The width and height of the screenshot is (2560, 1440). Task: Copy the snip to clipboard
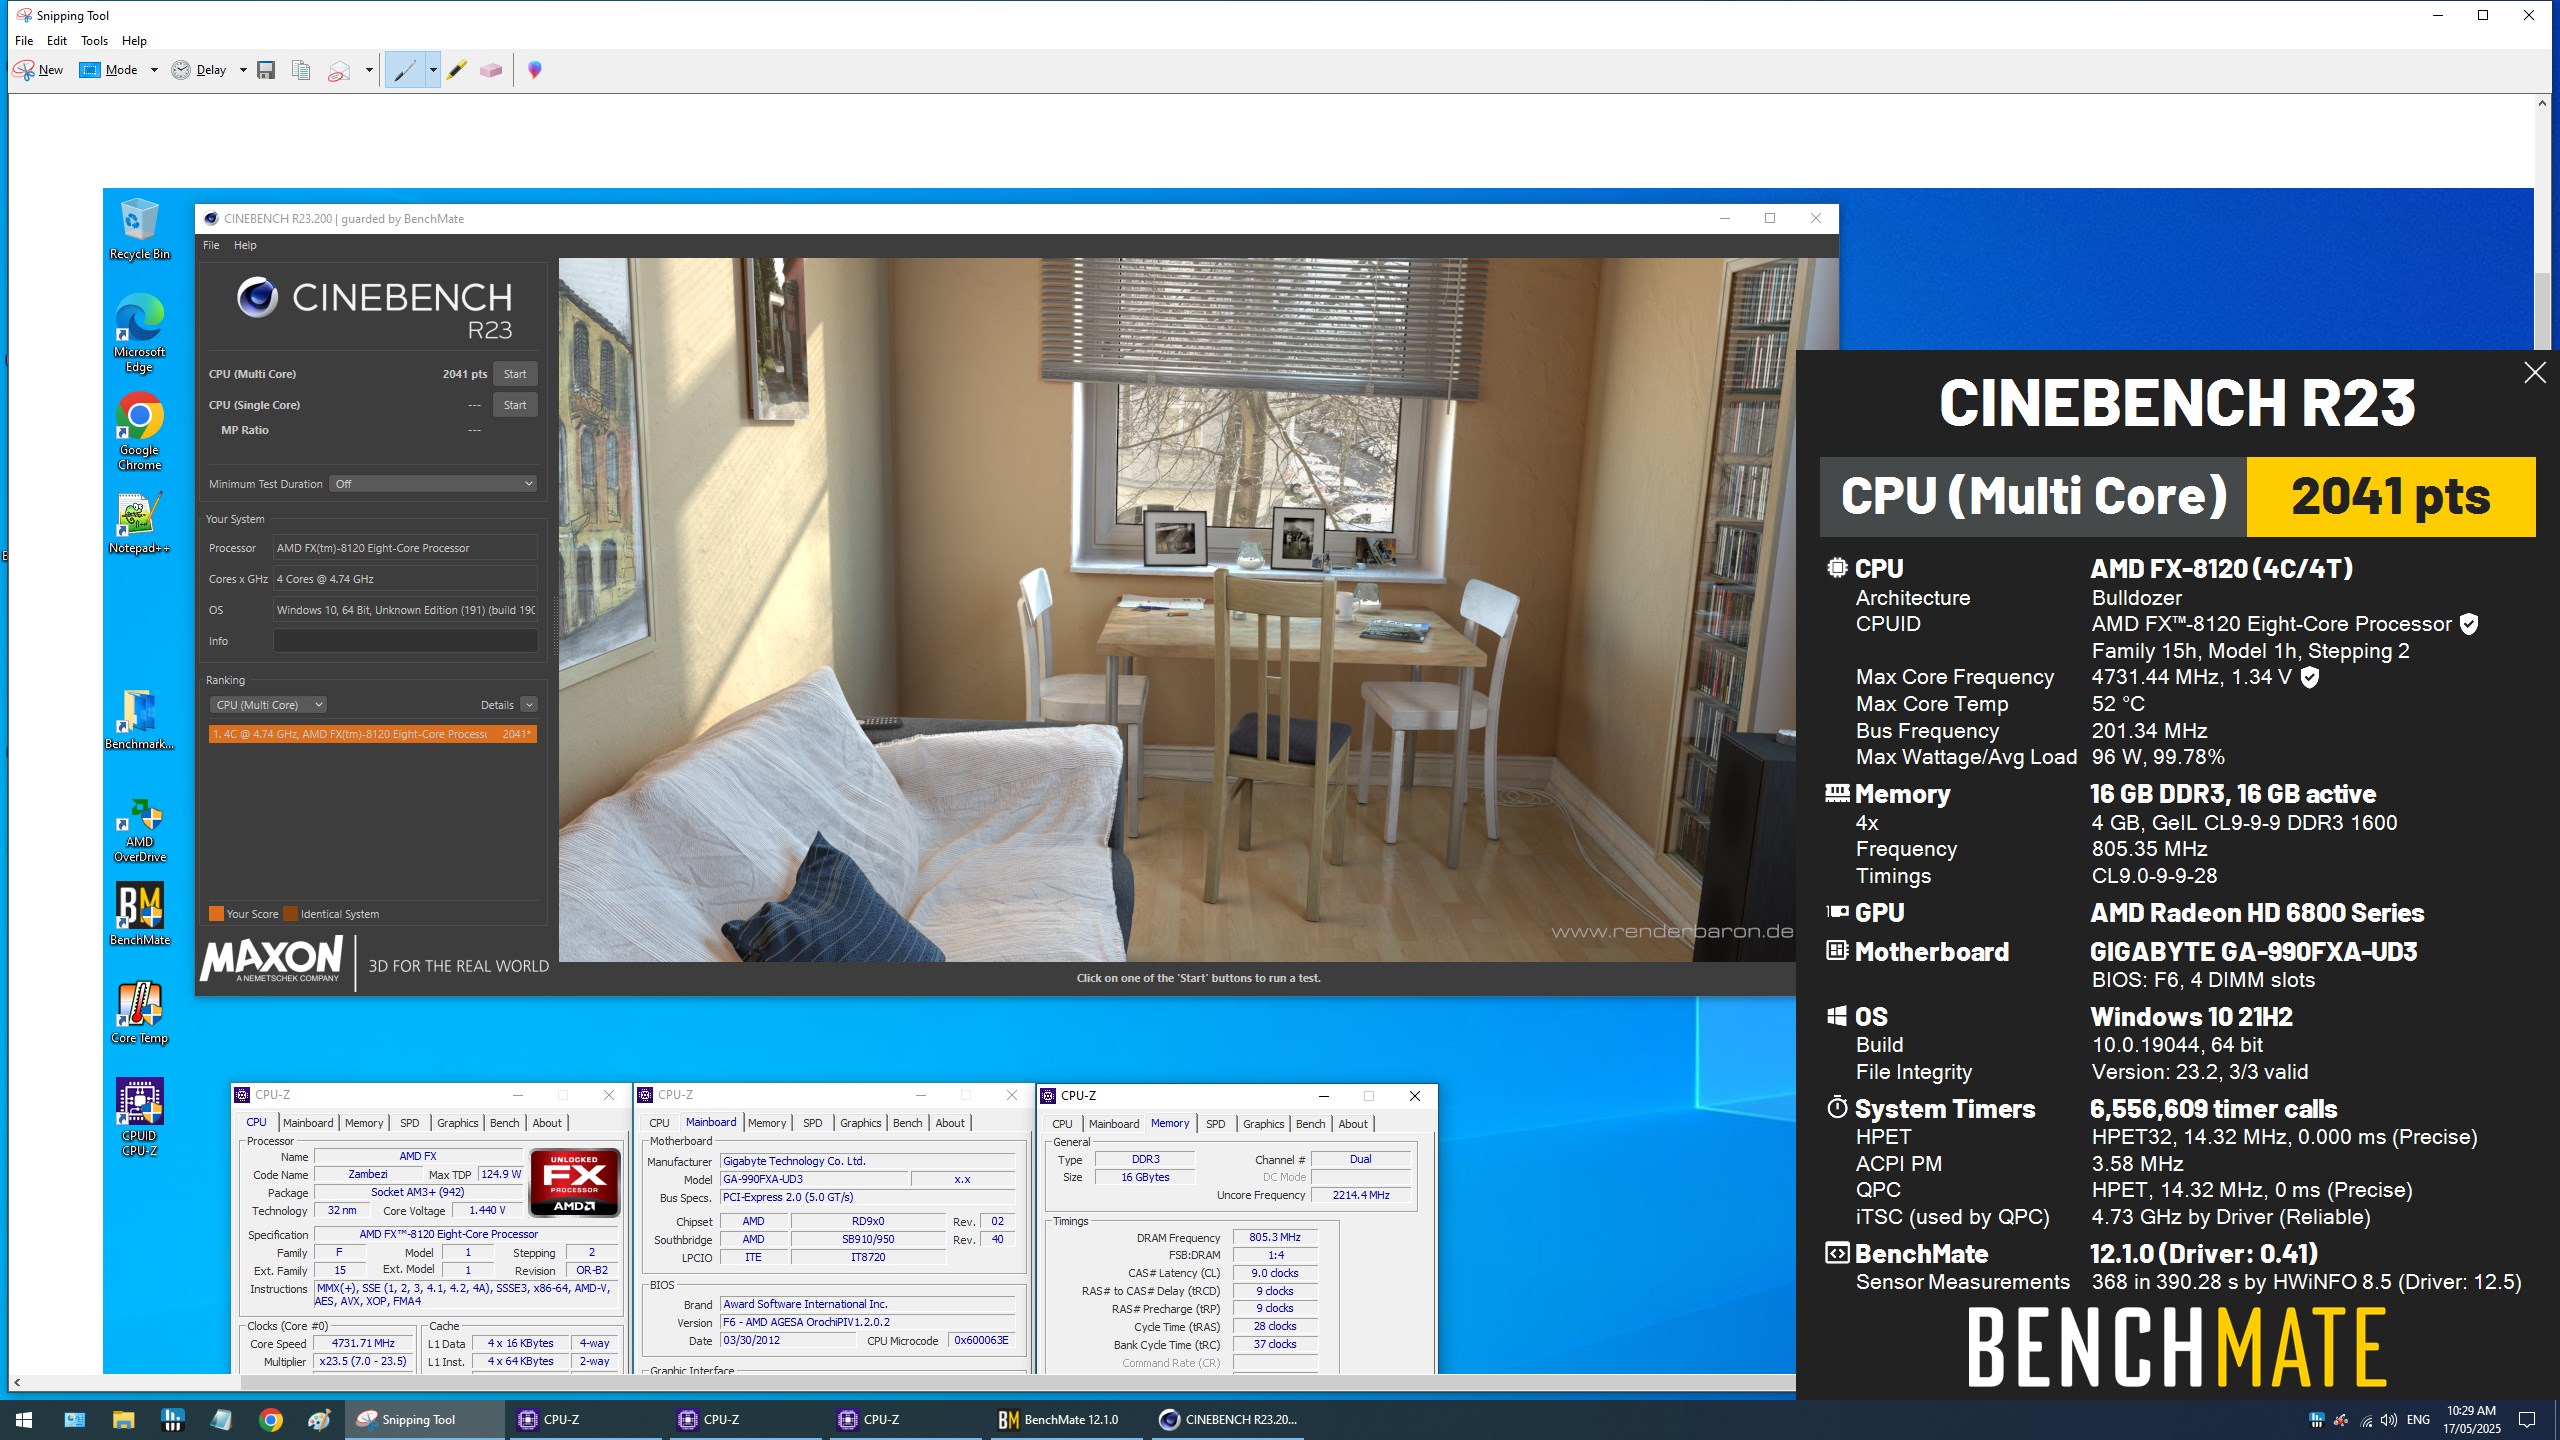301,70
